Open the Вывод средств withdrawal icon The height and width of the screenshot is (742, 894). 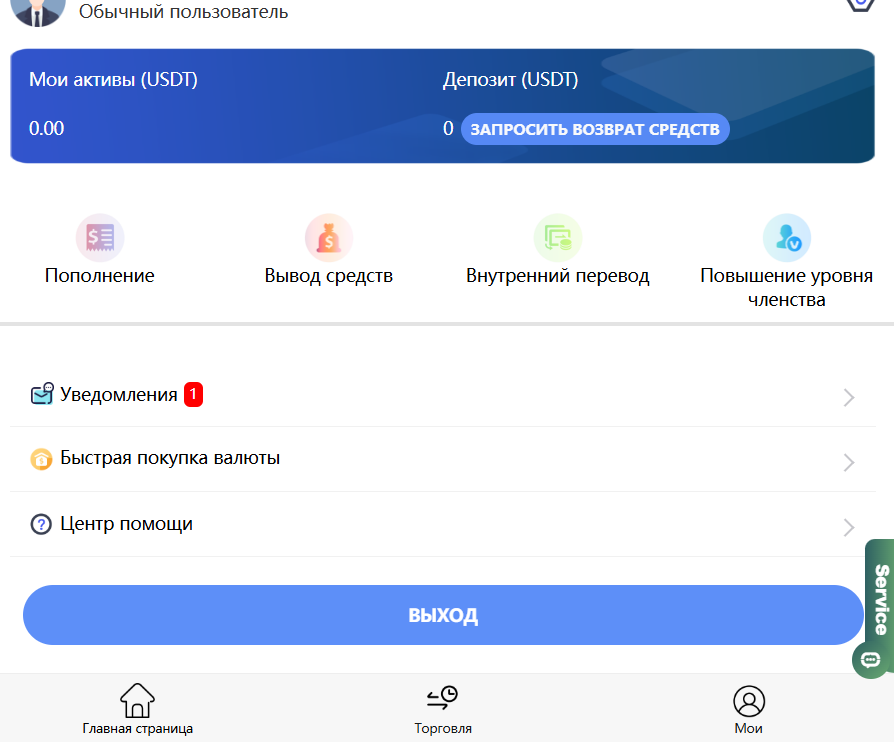pos(329,237)
